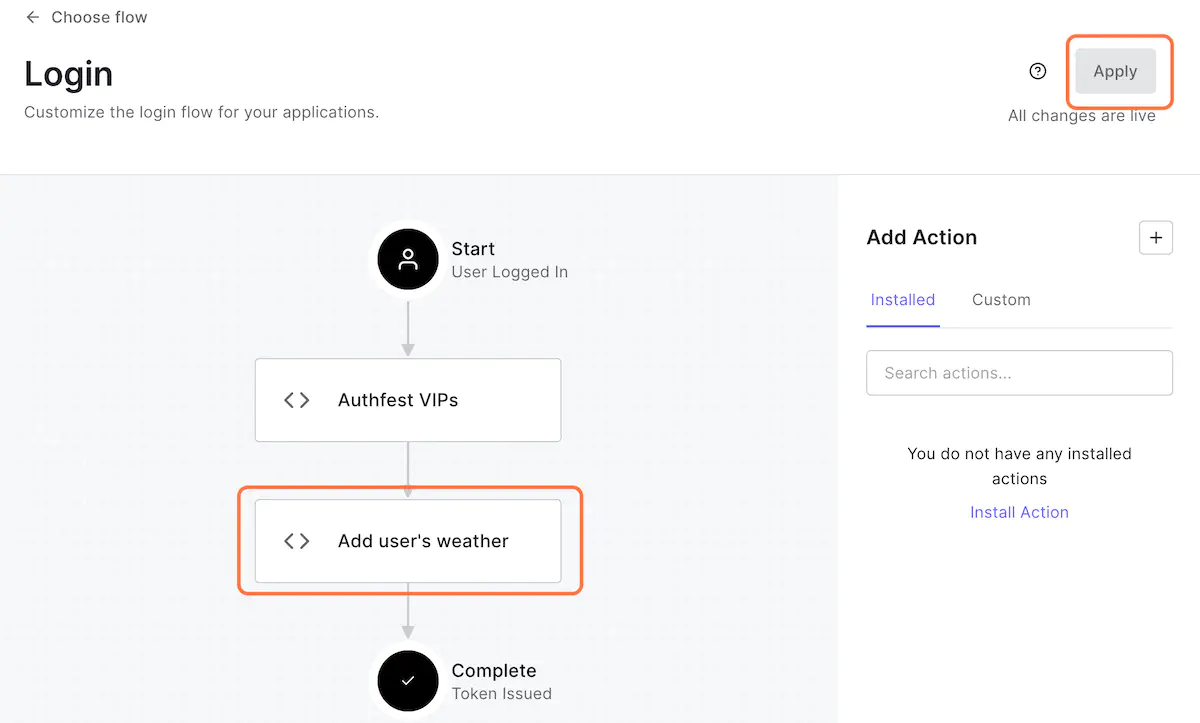Go back via Choose flow link
The height and width of the screenshot is (723, 1200).
click(99, 17)
